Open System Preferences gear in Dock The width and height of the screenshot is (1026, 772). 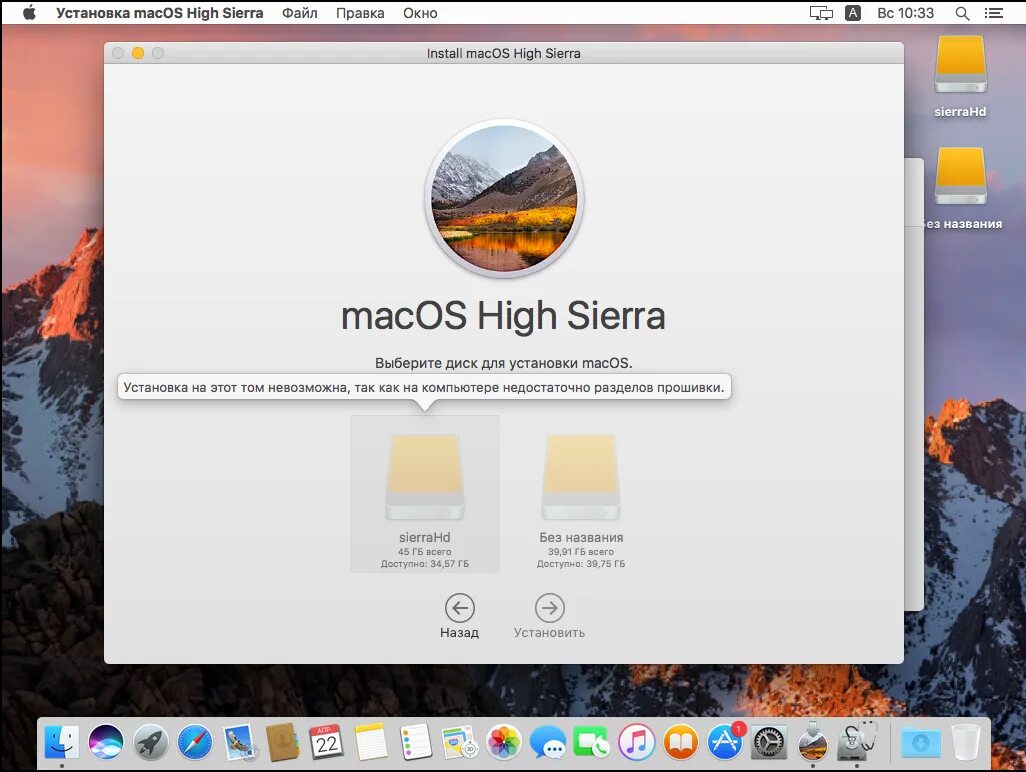[769, 742]
